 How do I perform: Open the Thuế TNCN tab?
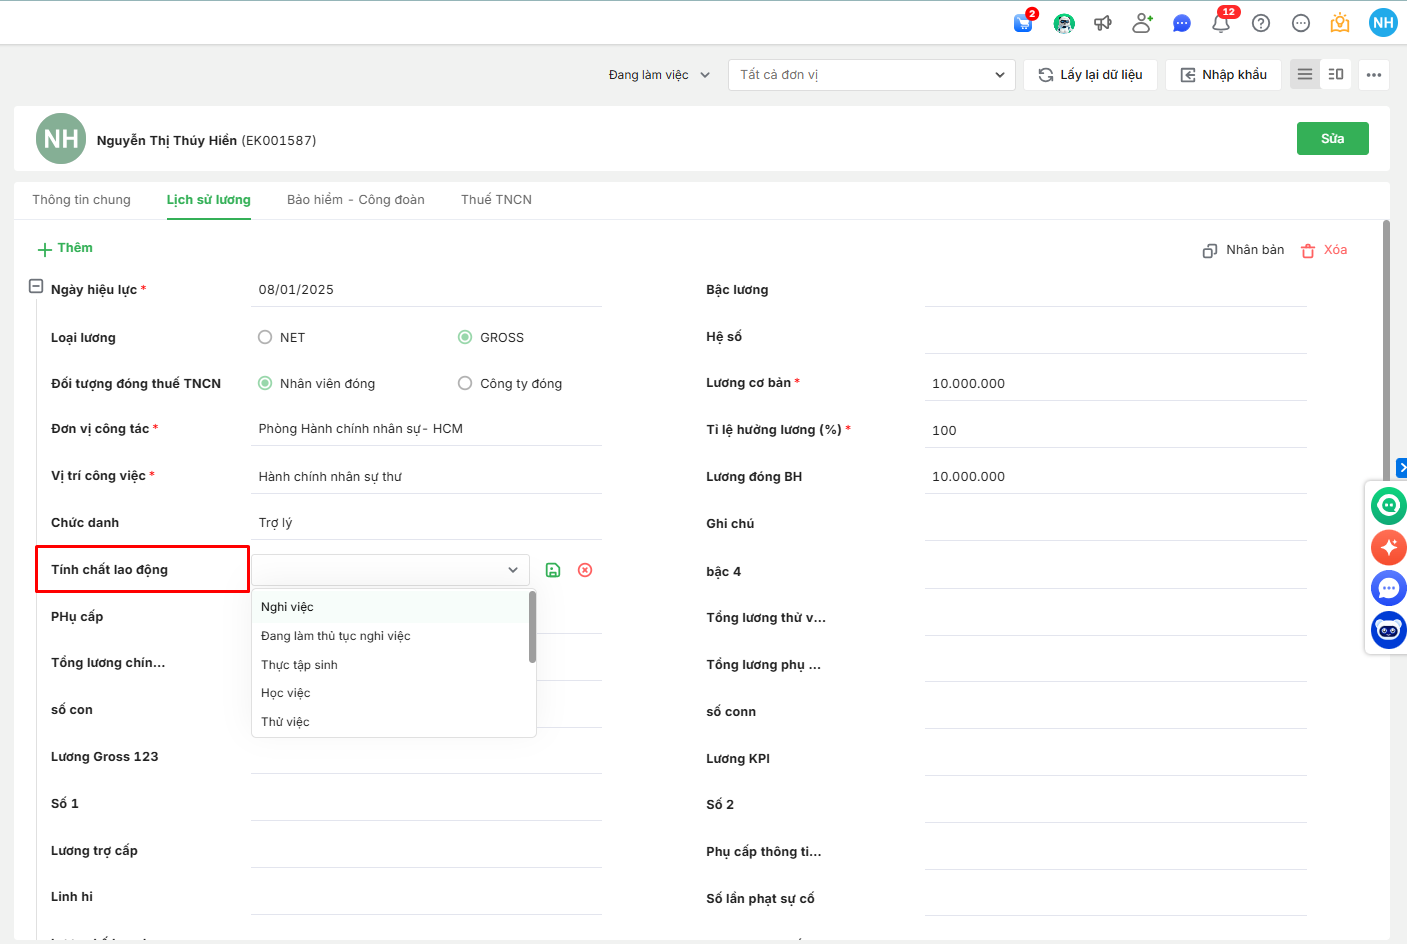point(496,200)
